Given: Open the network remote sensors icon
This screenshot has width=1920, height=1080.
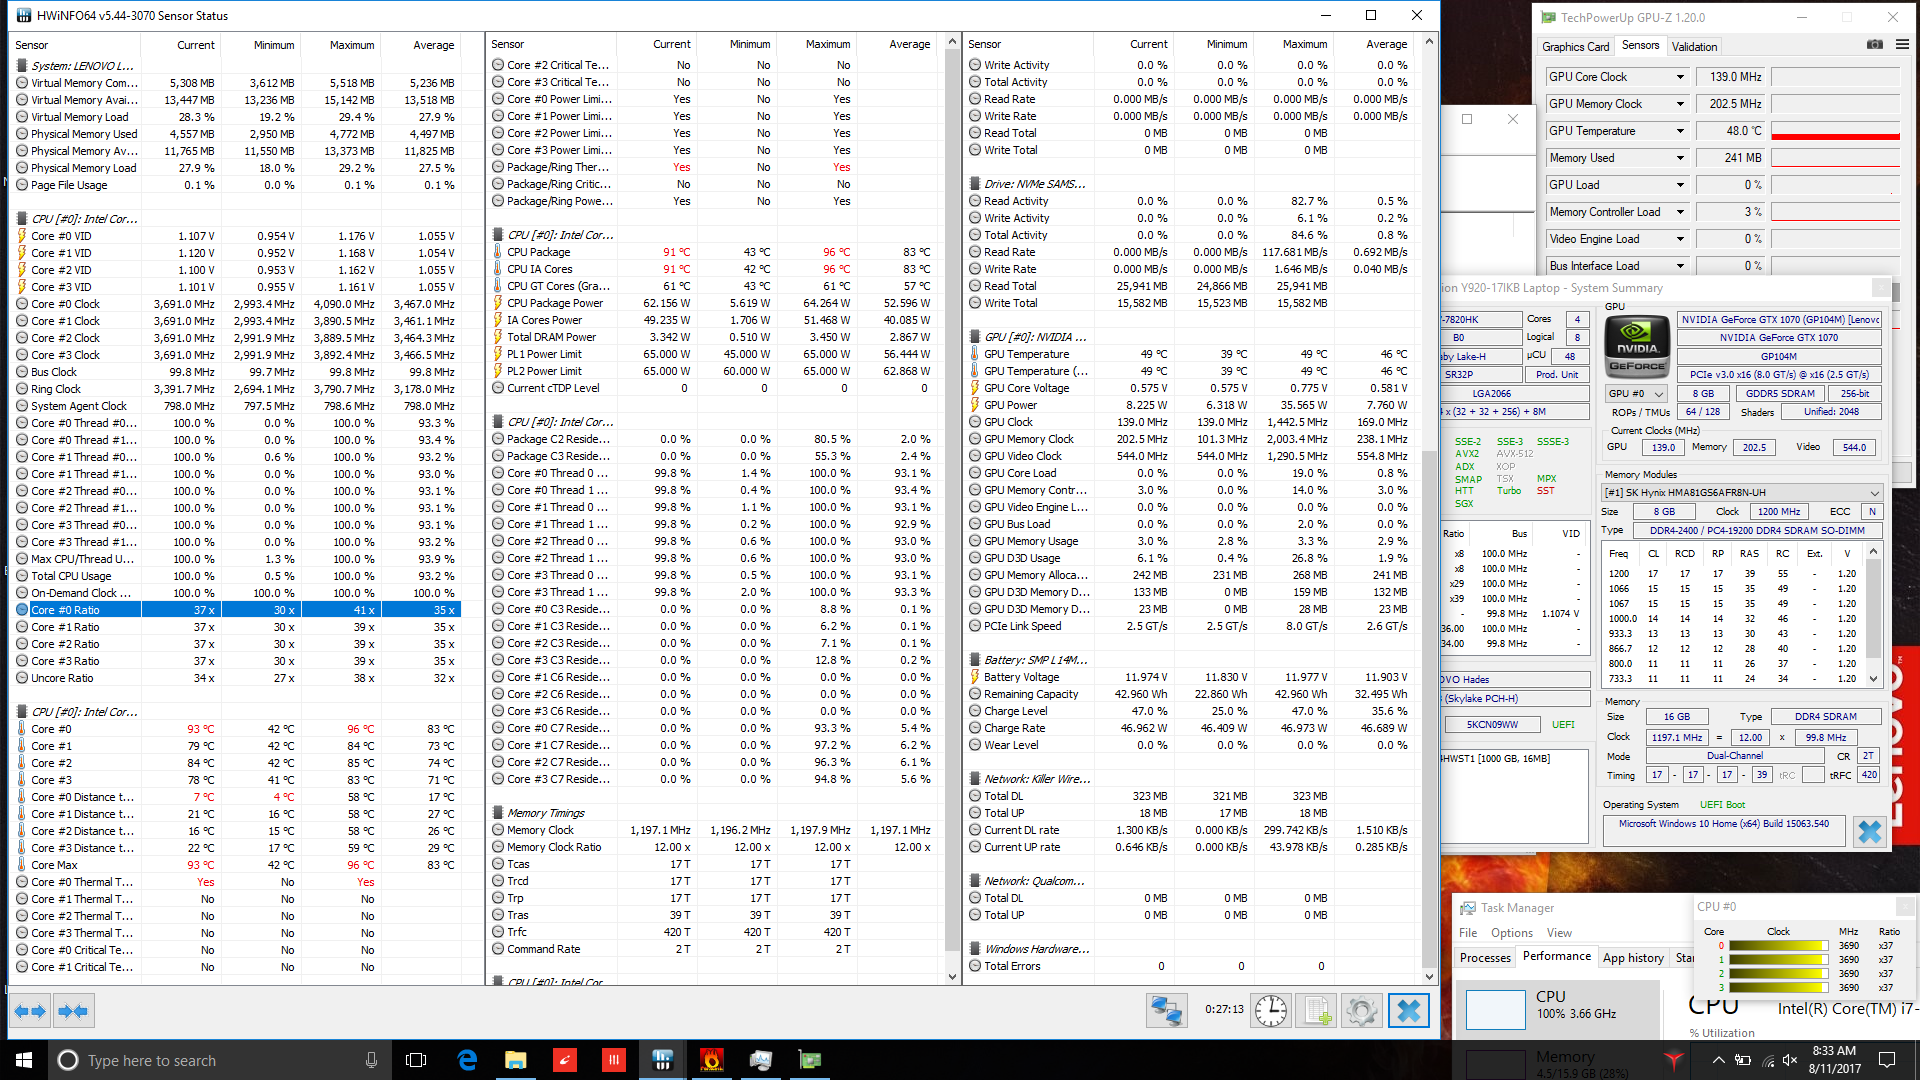Looking at the screenshot, I should click(1166, 1011).
